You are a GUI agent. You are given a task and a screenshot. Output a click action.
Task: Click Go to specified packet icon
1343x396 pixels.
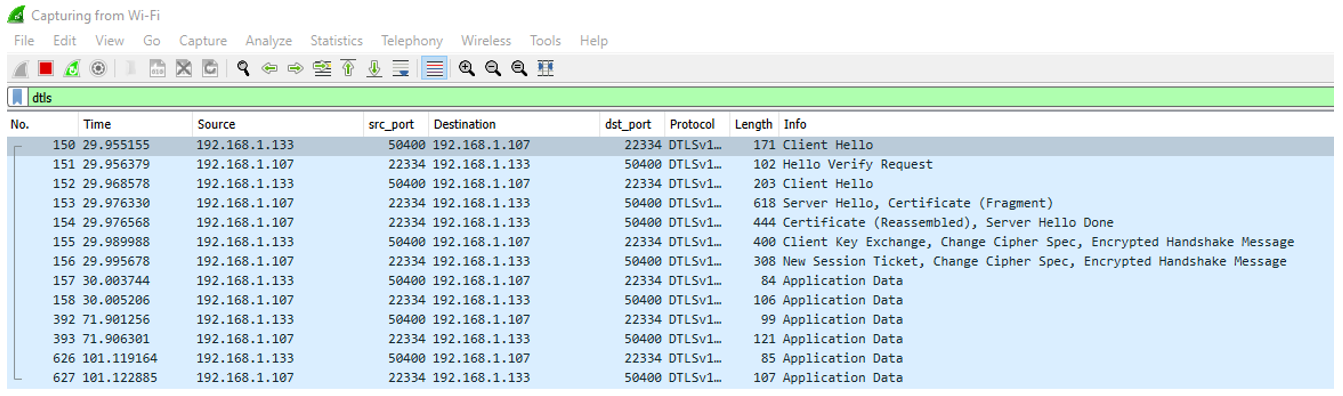pos(322,68)
